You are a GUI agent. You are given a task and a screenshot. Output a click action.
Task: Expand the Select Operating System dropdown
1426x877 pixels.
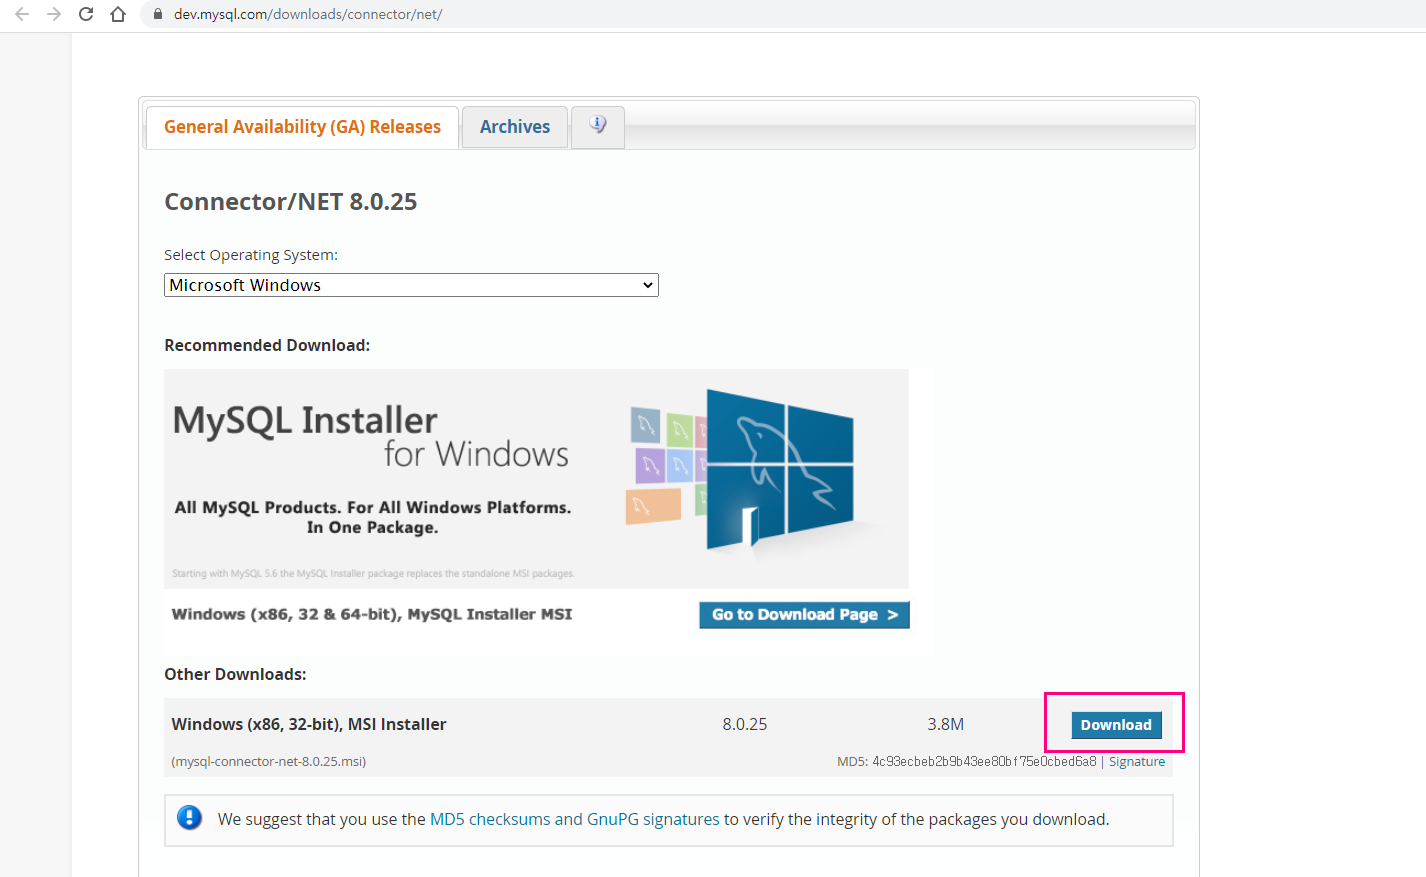pyautogui.click(x=411, y=285)
